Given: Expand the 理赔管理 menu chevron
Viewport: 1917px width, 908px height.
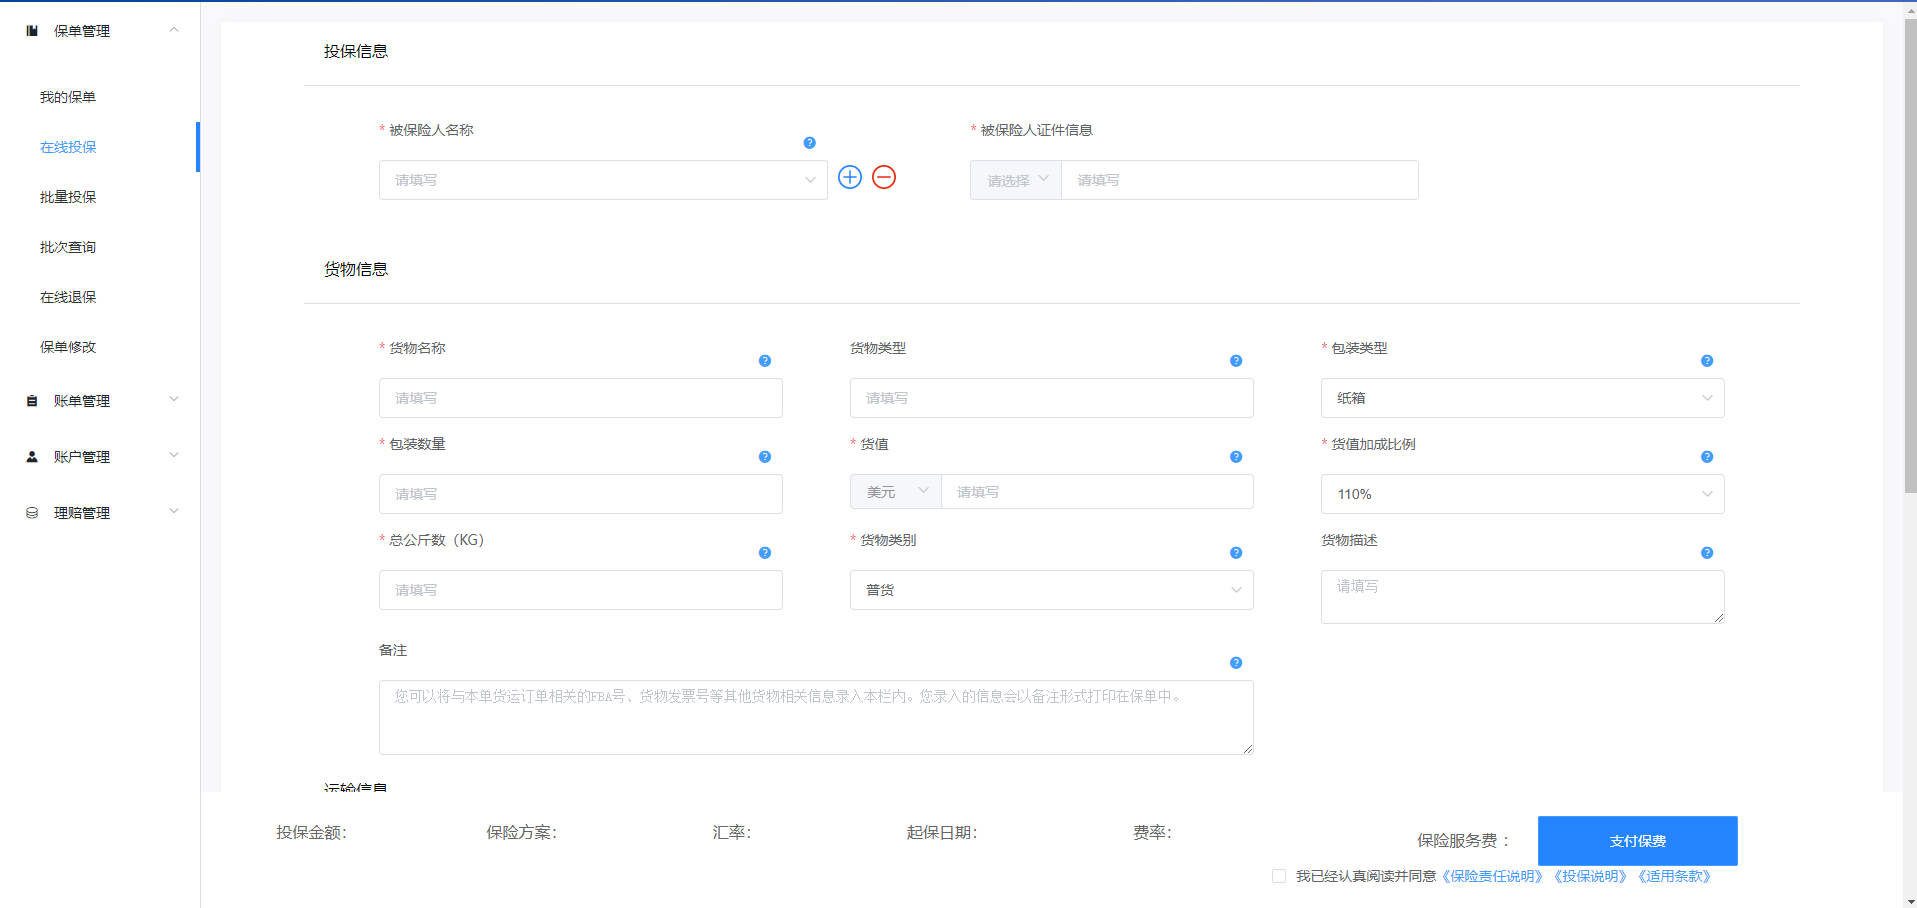Looking at the screenshot, I should coord(174,512).
